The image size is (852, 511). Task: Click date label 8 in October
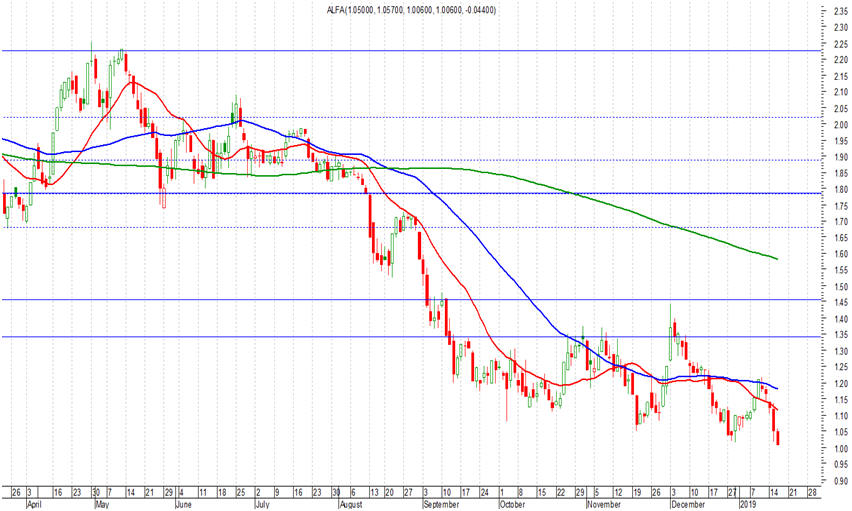[520, 493]
